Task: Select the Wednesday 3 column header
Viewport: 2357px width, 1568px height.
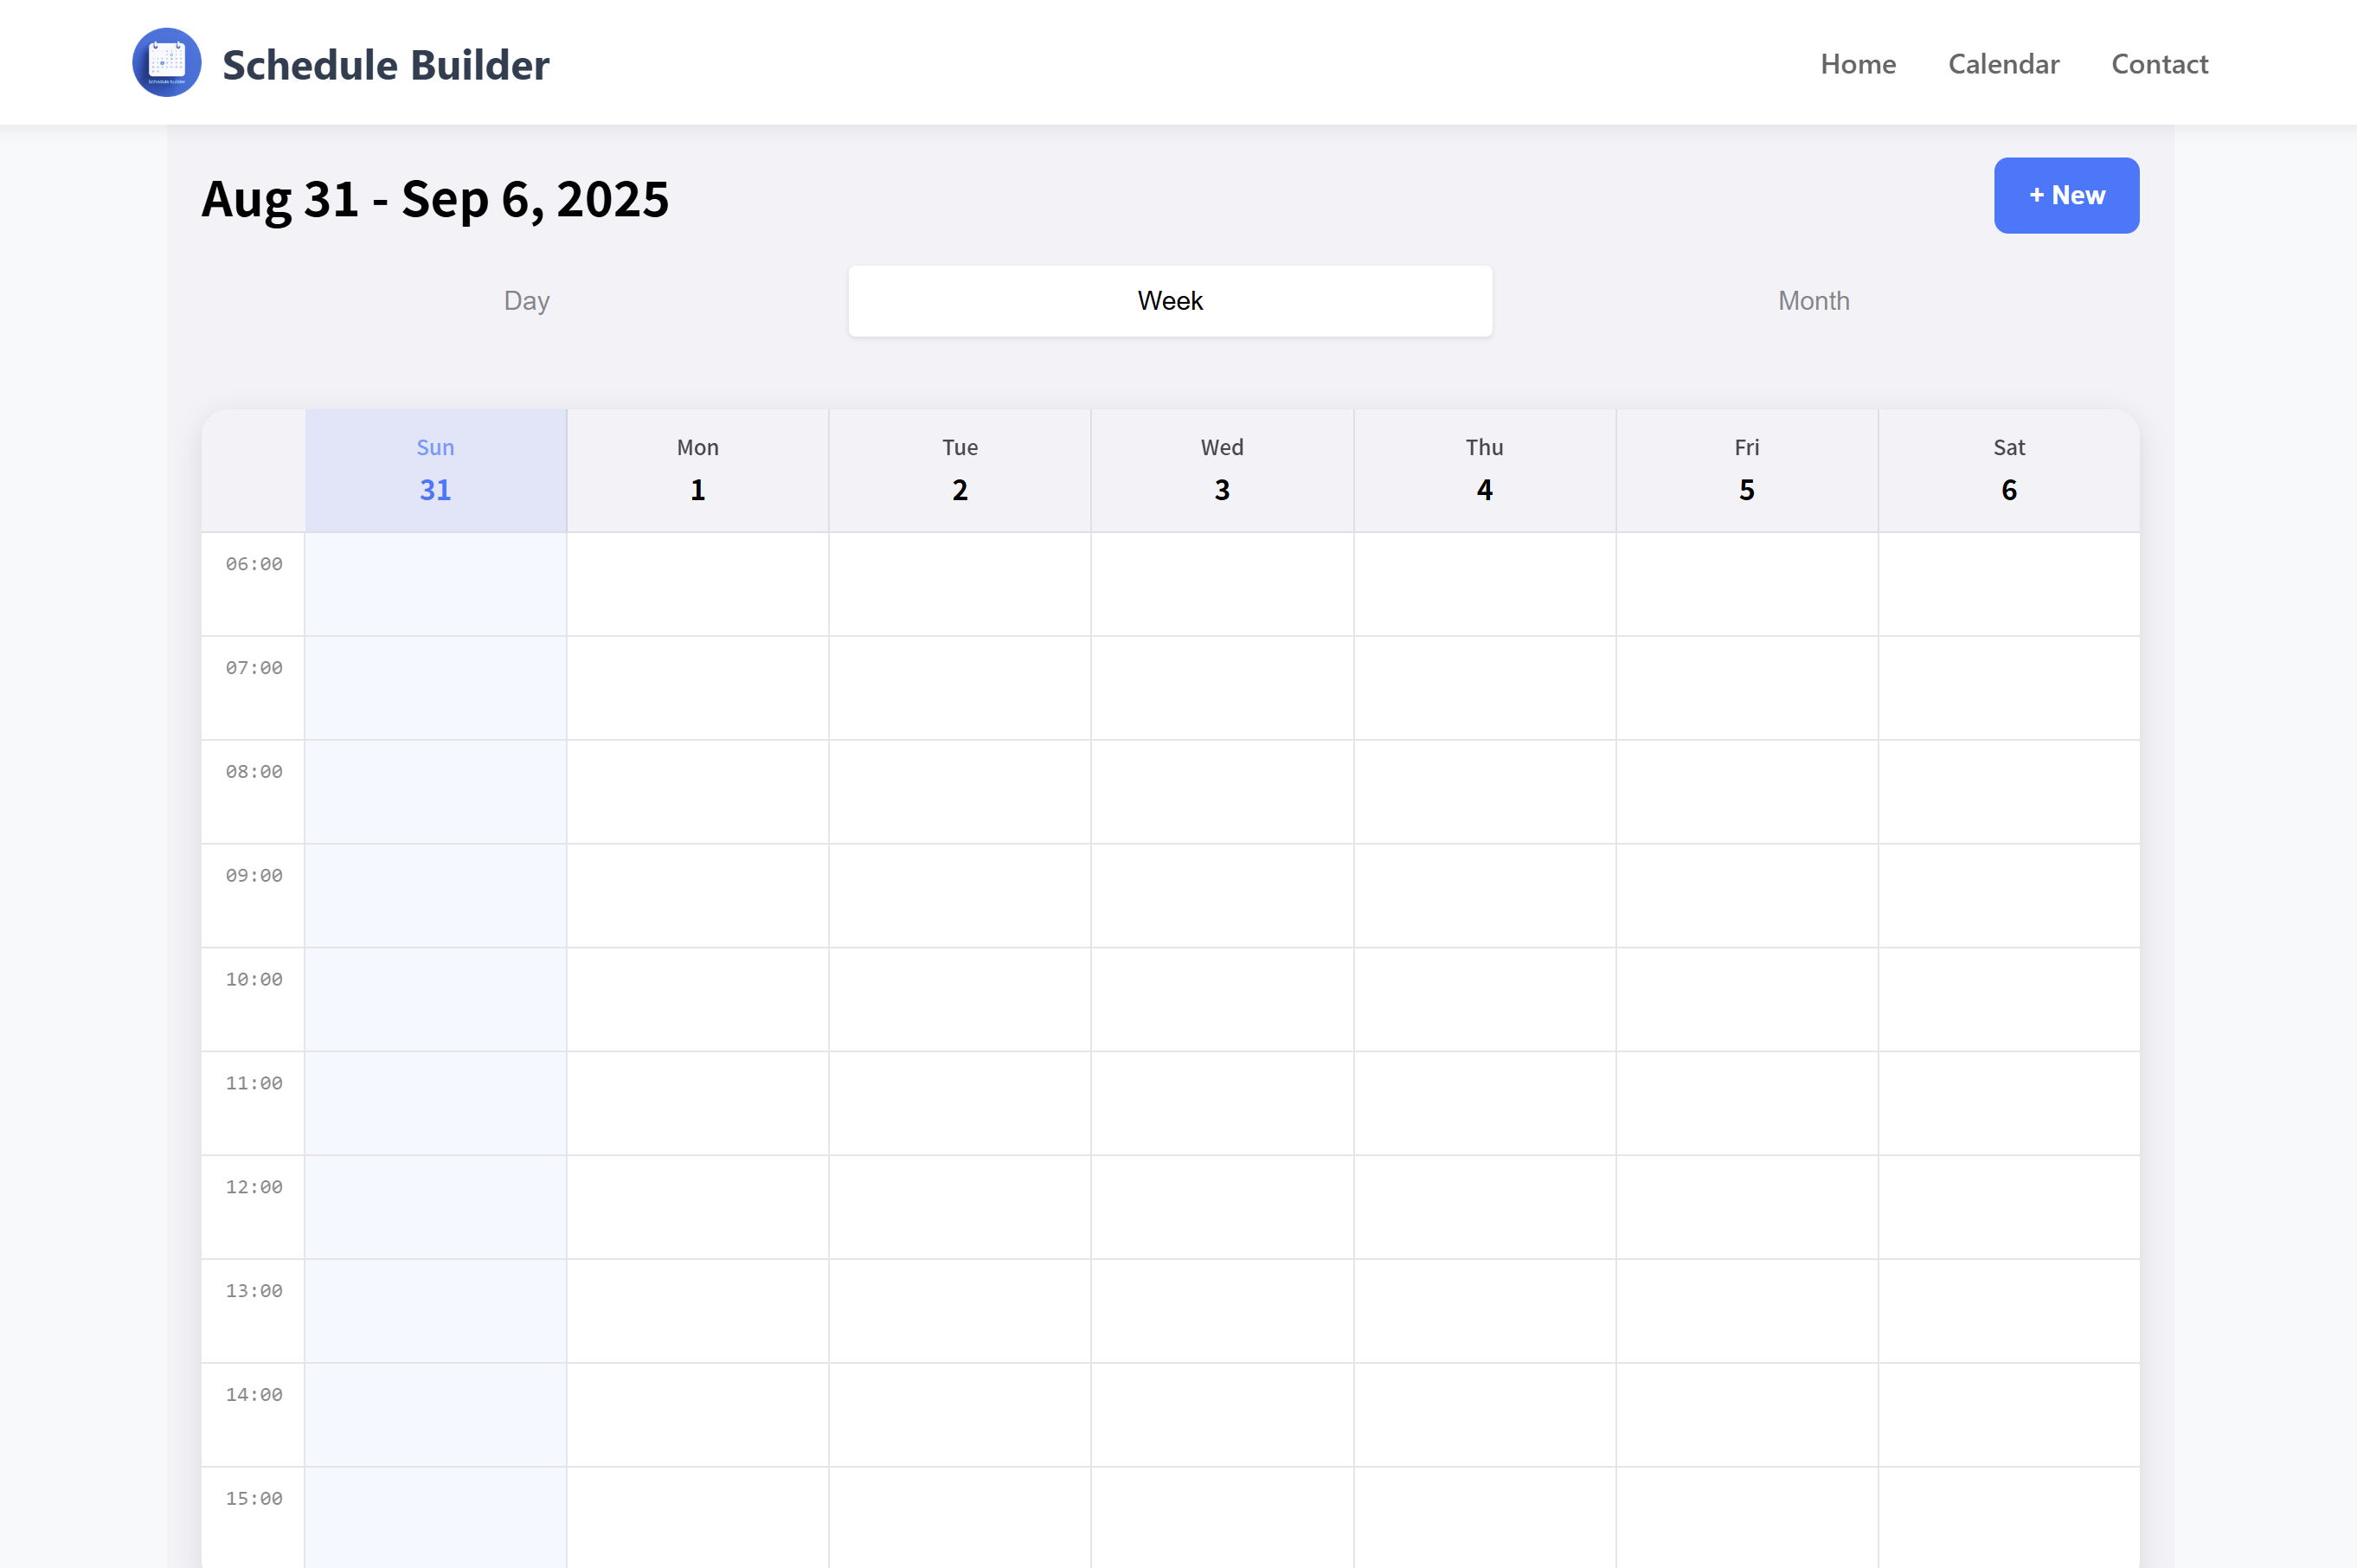Action: [1221, 469]
